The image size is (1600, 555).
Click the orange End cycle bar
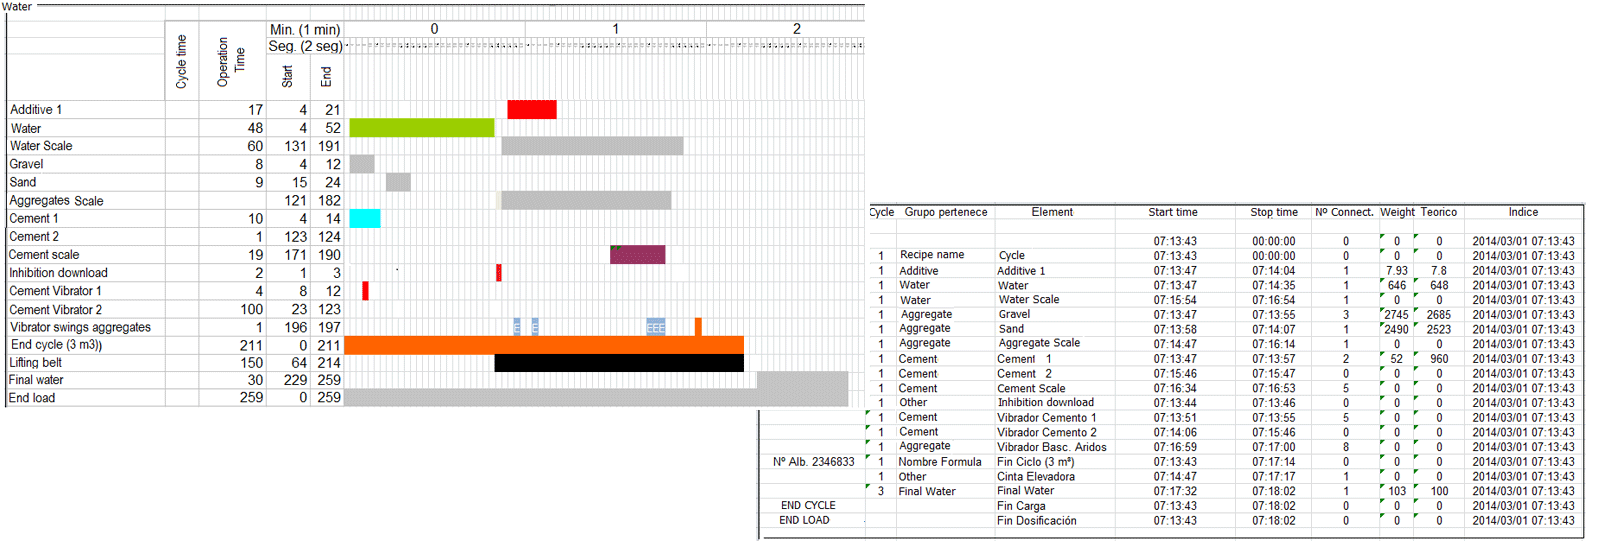coord(544,345)
